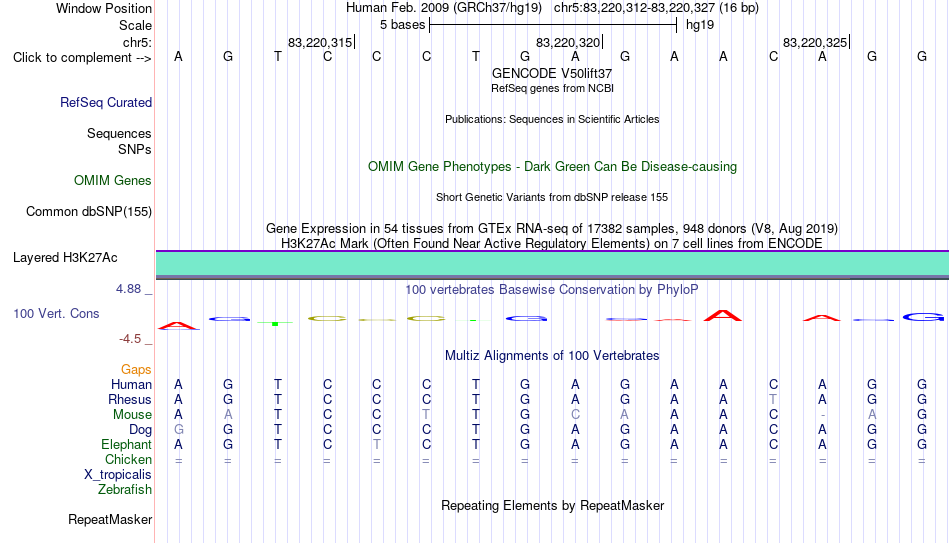Click the 'Click to complement -->' label
This screenshot has width=950, height=543.
pyautogui.click(x=82, y=58)
